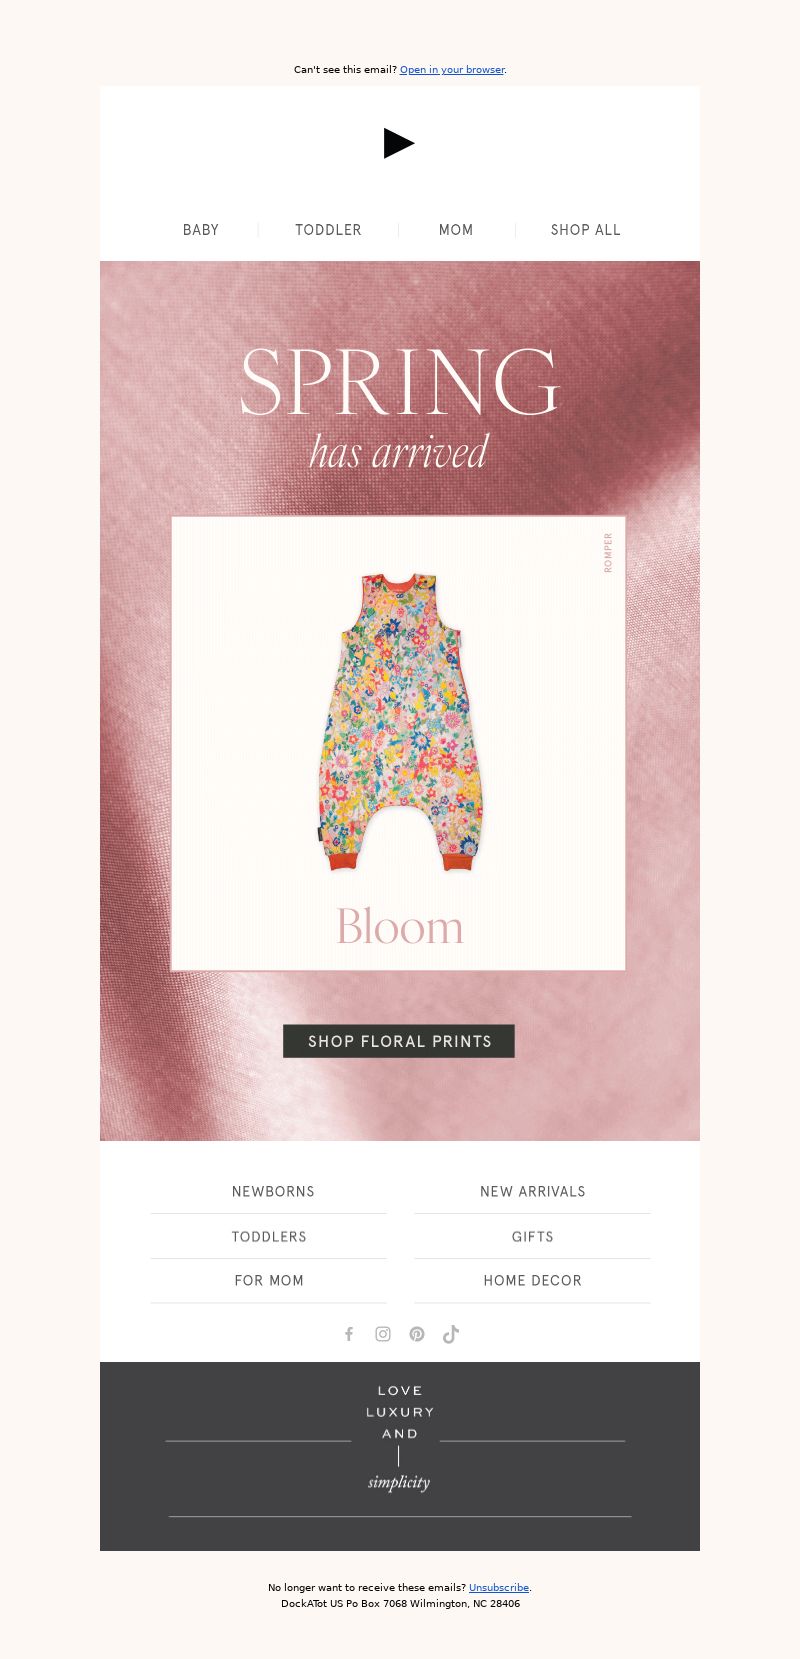Open the FOR MOM category link
Image resolution: width=800 pixels, height=1659 pixels.
[269, 1281]
